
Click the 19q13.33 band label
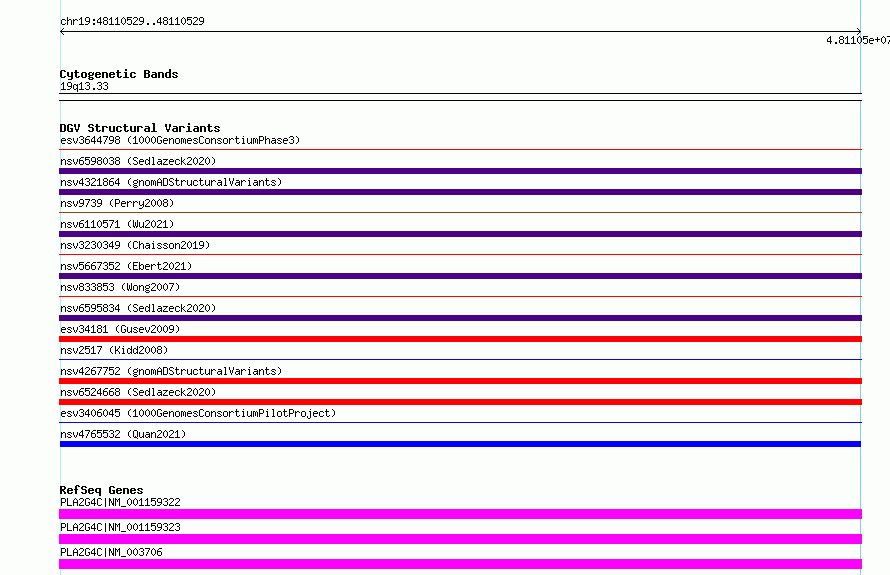(x=84, y=86)
